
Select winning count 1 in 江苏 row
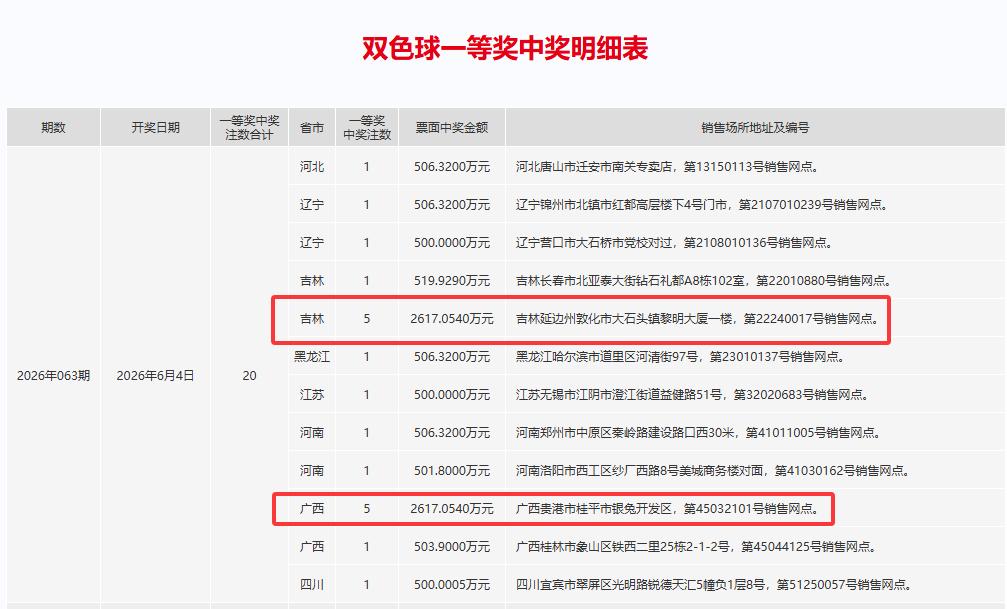[367, 394]
